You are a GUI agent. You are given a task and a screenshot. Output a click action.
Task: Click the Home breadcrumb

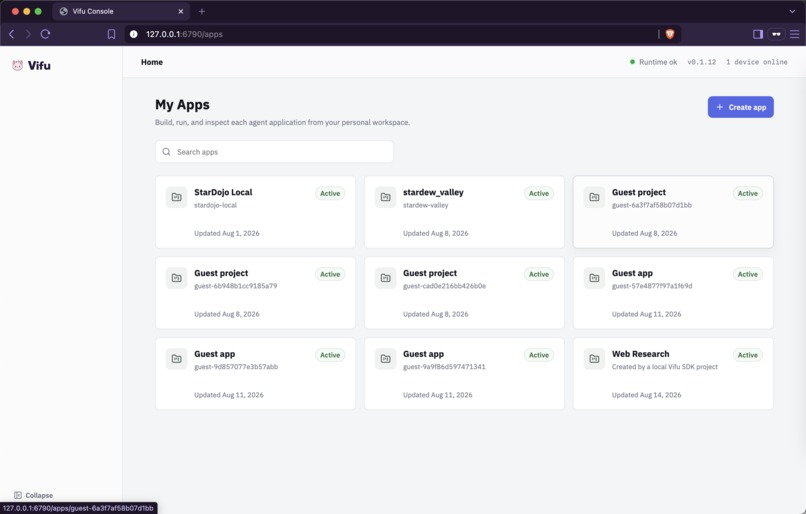[152, 62]
